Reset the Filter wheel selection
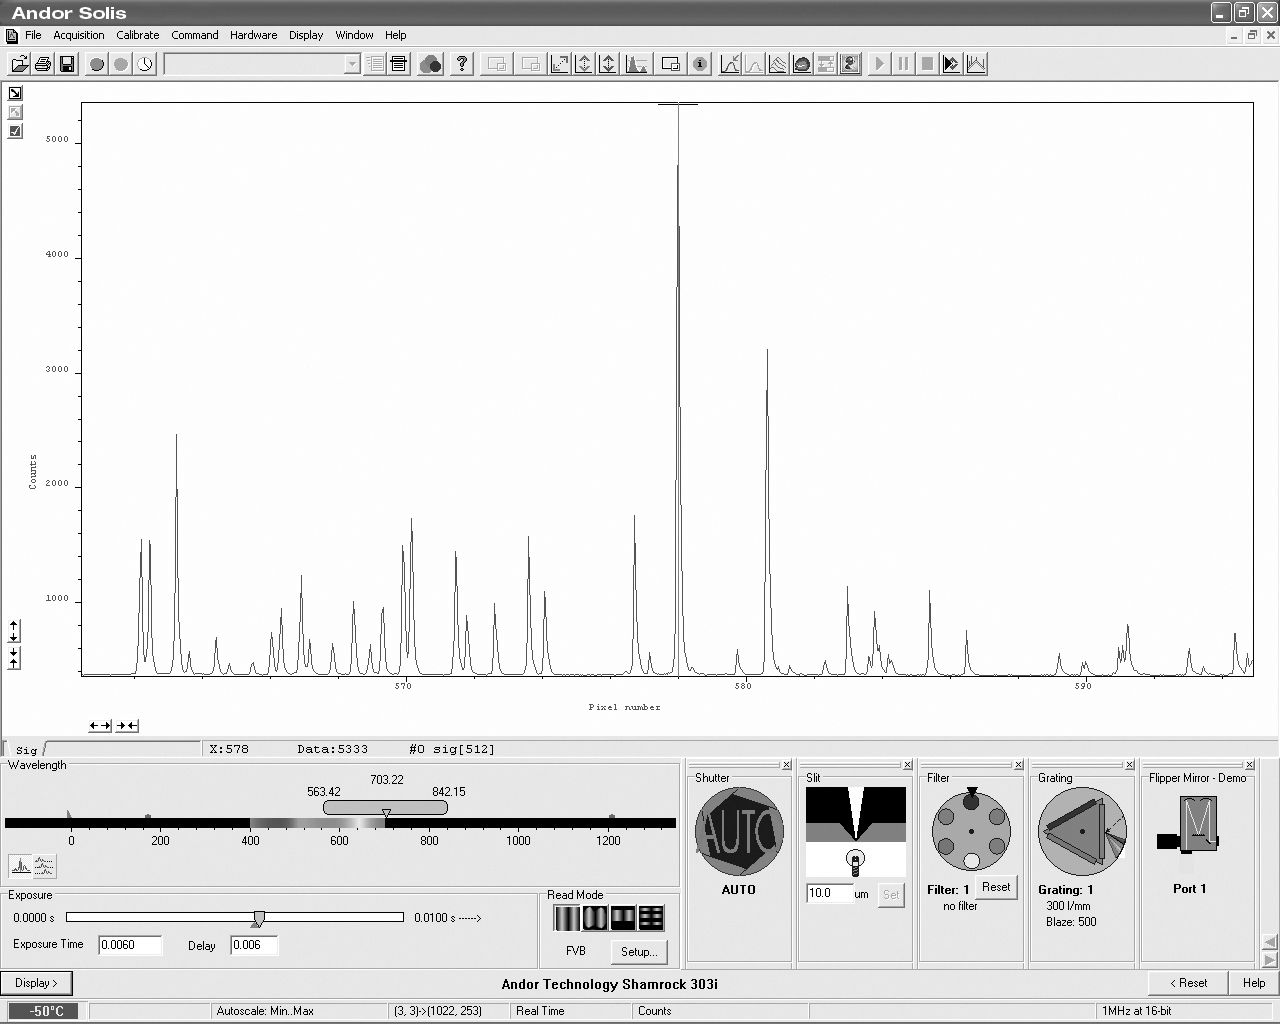Image resolution: width=1280 pixels, height=1024 pixels. click(996, 887)
